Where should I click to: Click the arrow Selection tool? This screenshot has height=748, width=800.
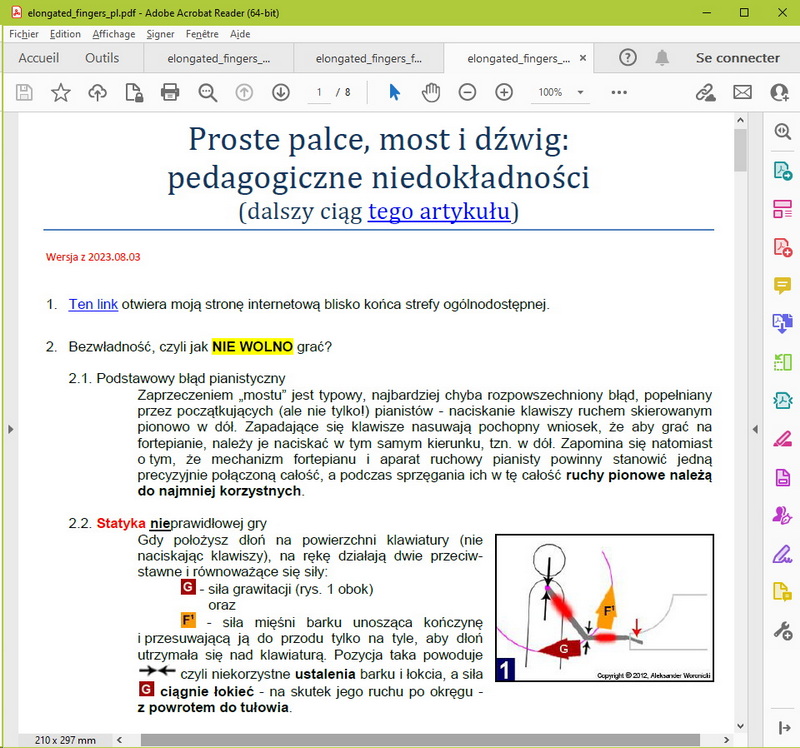[394, 92]
